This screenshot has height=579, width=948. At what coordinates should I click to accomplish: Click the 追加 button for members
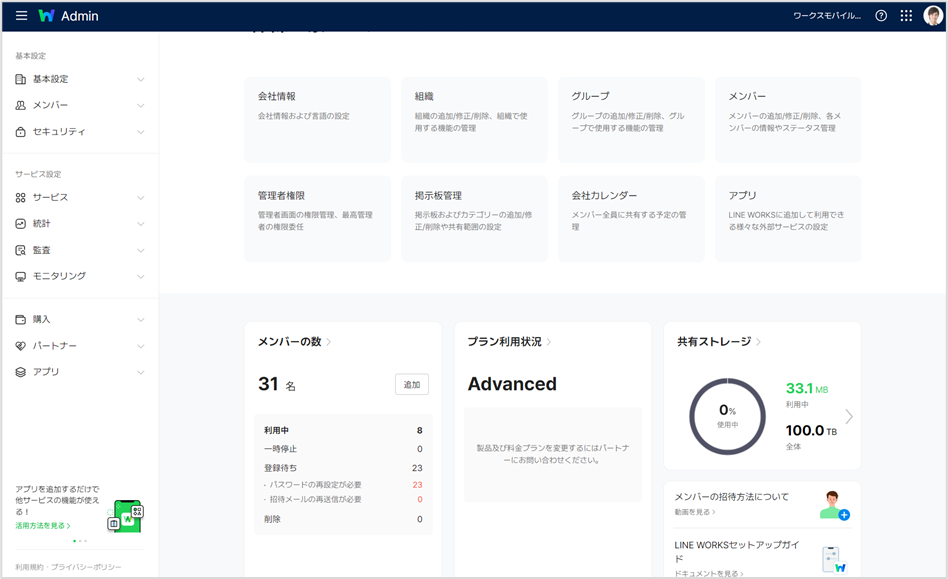(411, 384)
